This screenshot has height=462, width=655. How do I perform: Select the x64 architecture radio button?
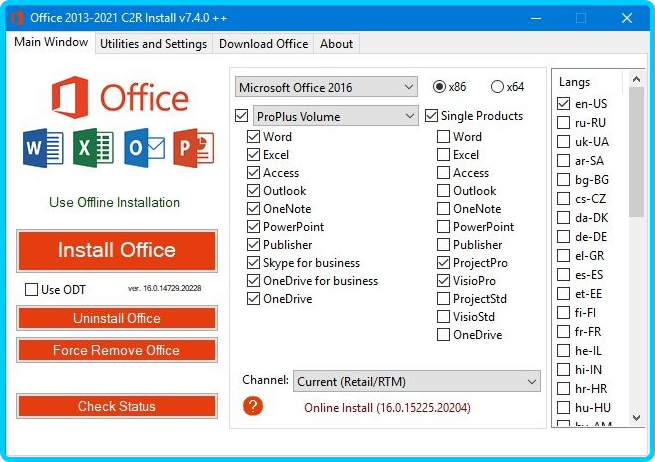[x=497, y=86]
